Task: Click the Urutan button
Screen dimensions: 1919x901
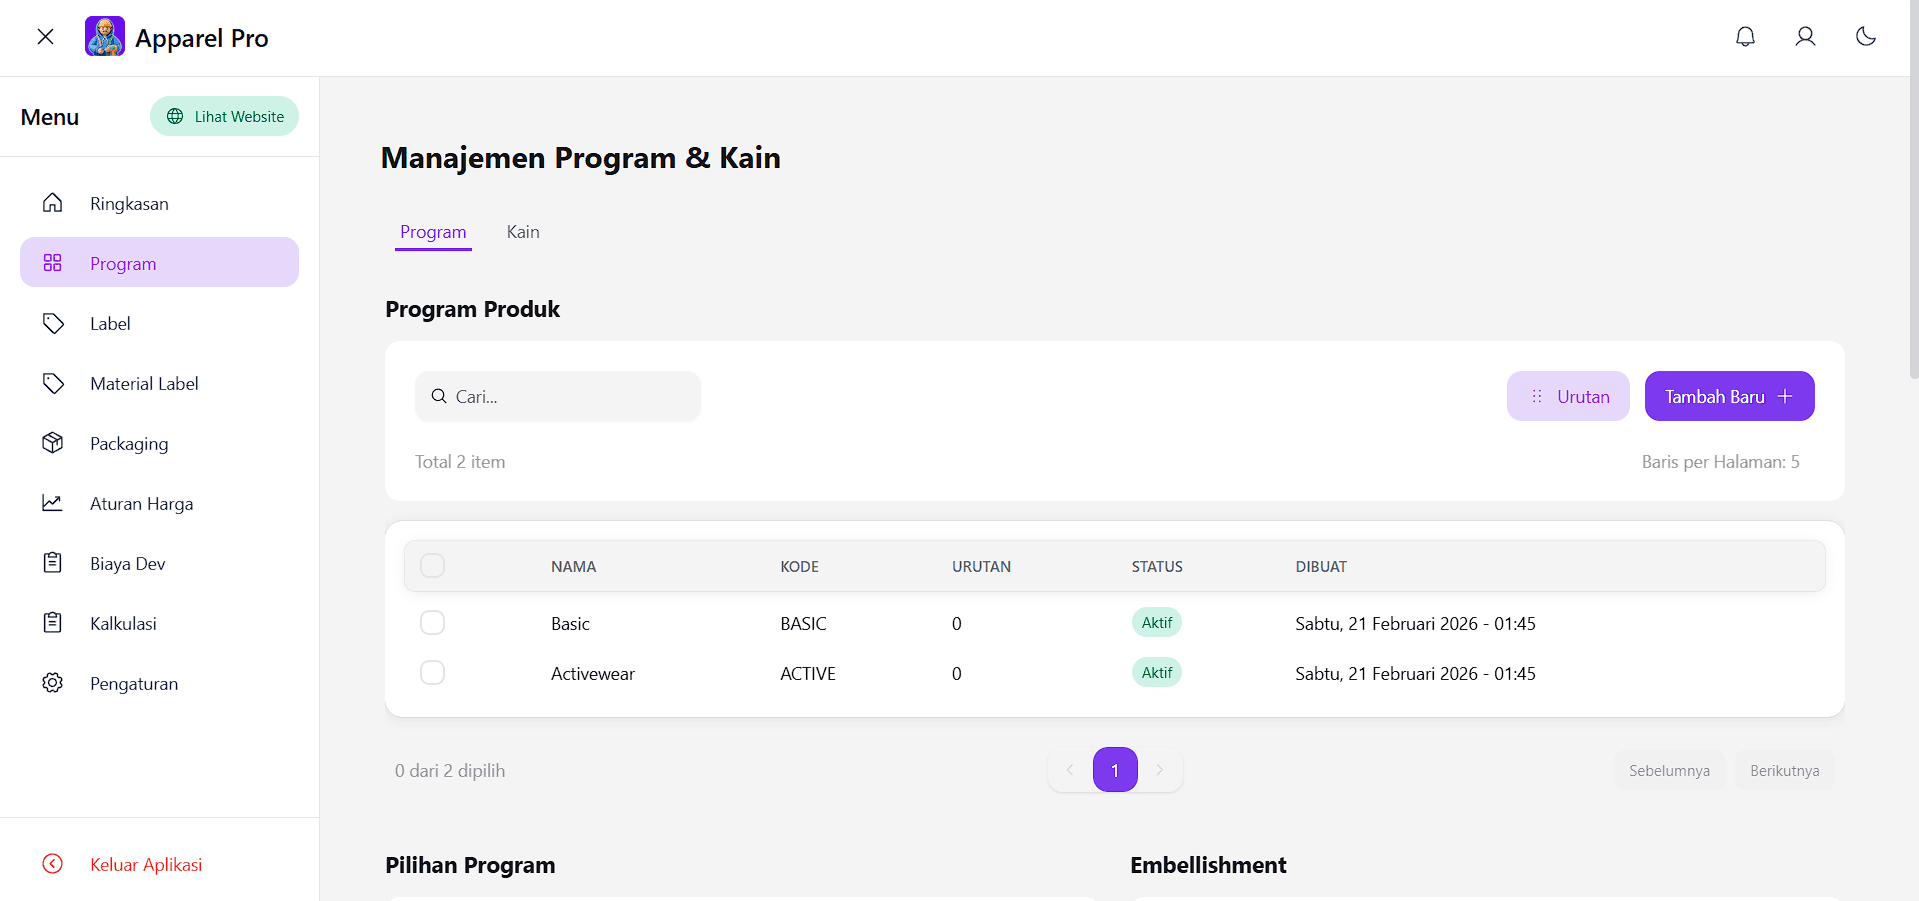Action: click(1568, 396)
